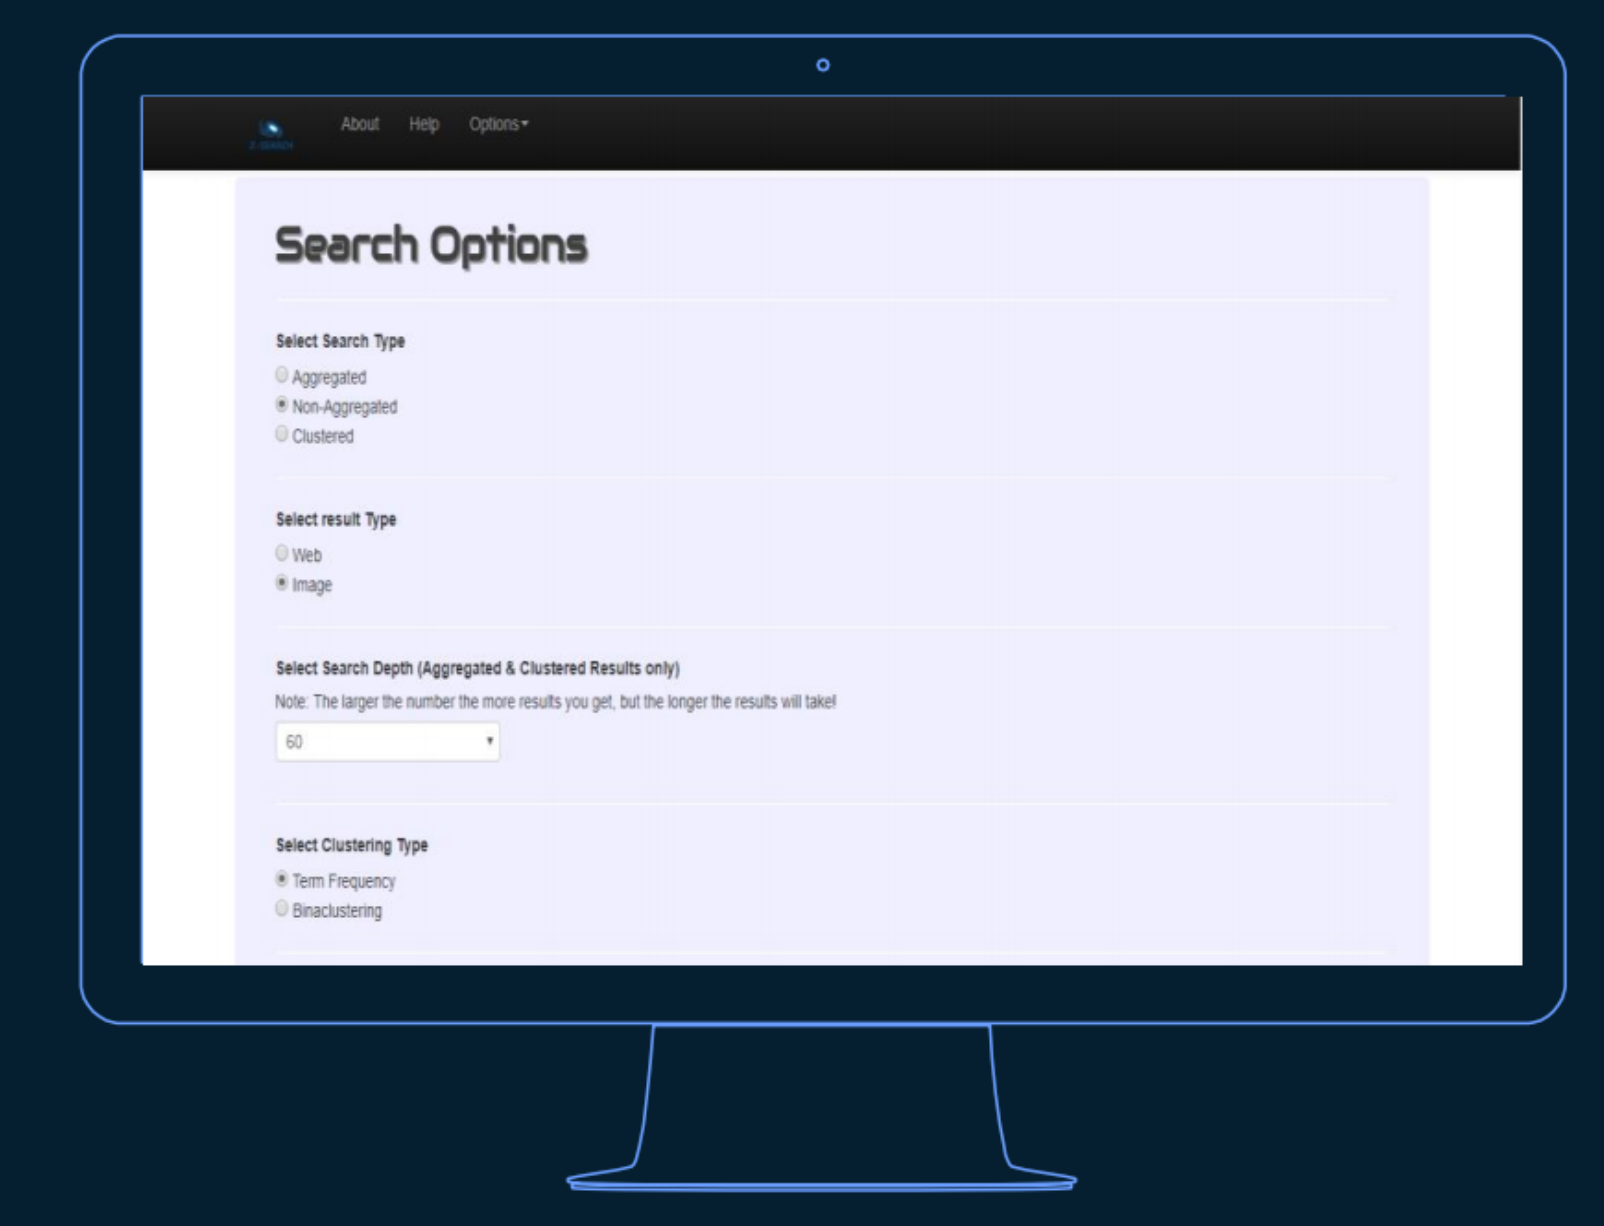This screenshot has width=1604, height=1226.
Task: Click the Select Search Type label
Action: (340, 341)
